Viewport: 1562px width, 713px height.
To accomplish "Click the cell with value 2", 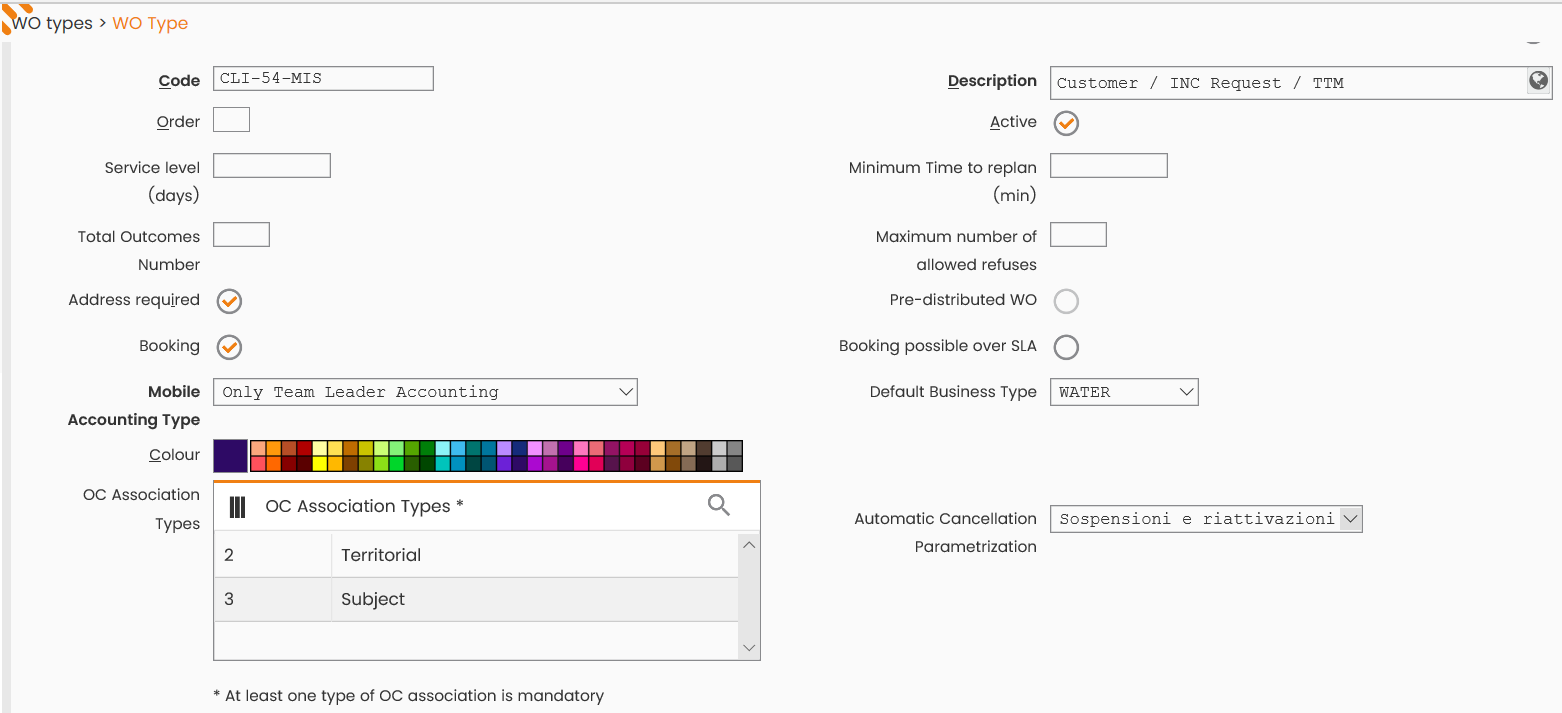I will (x=272, y=555).
